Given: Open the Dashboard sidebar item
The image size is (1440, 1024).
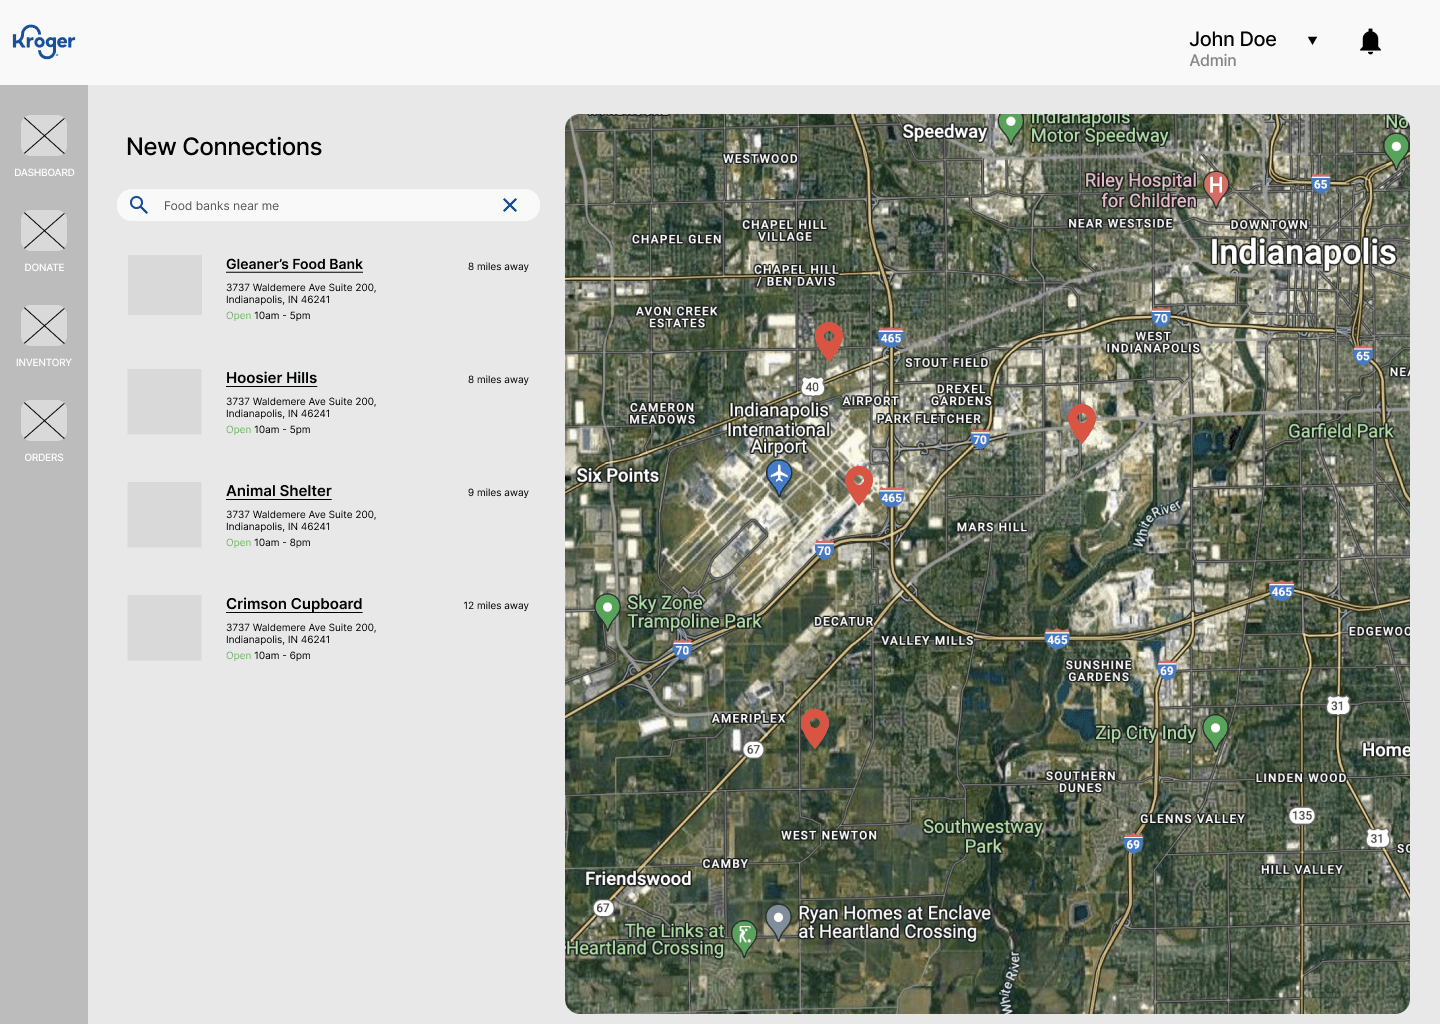Looking at the screenshot, I should tap(44, 146).
